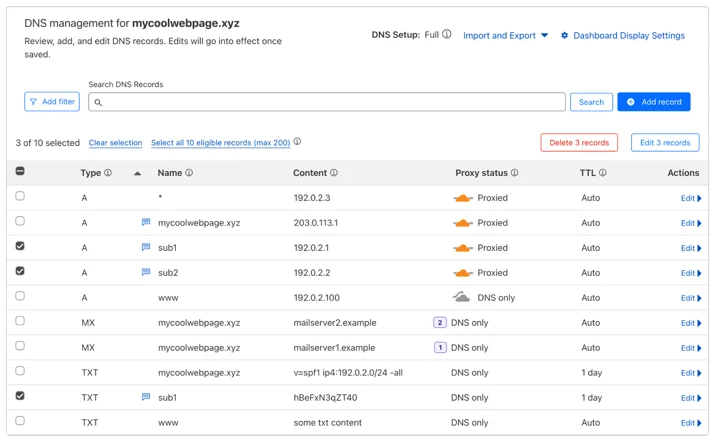The width and height of the screenshot is (715, 443).
Task: Click the info icon next to TTL header
Action: tap(602, 173)
